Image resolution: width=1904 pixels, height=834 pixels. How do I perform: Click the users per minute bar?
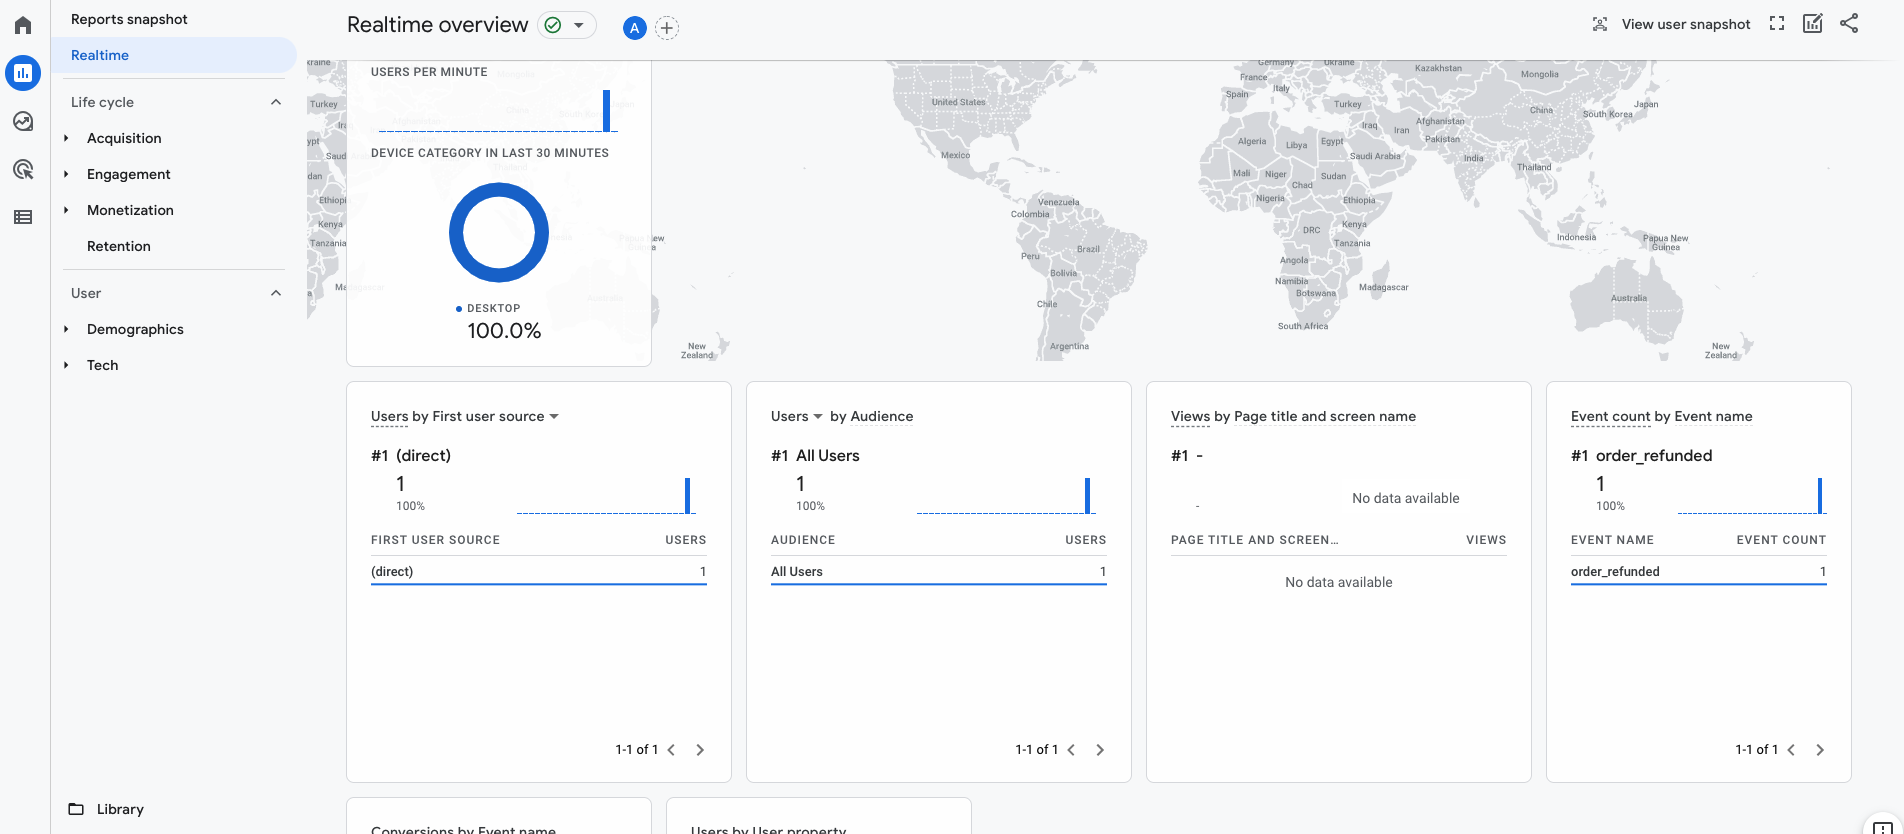click(x=607, y=110)
